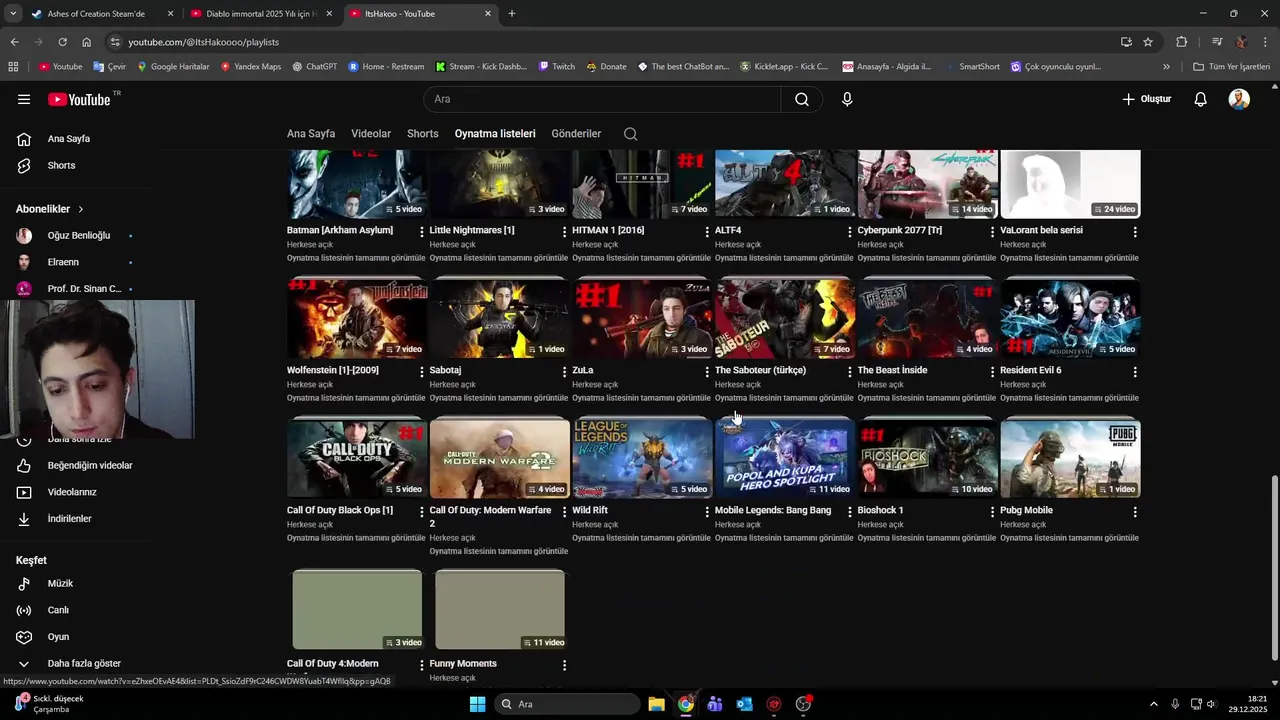This screenshot has width=1280, height=720.
Task: Bookmark this page with star icon
Action: 1148,42
